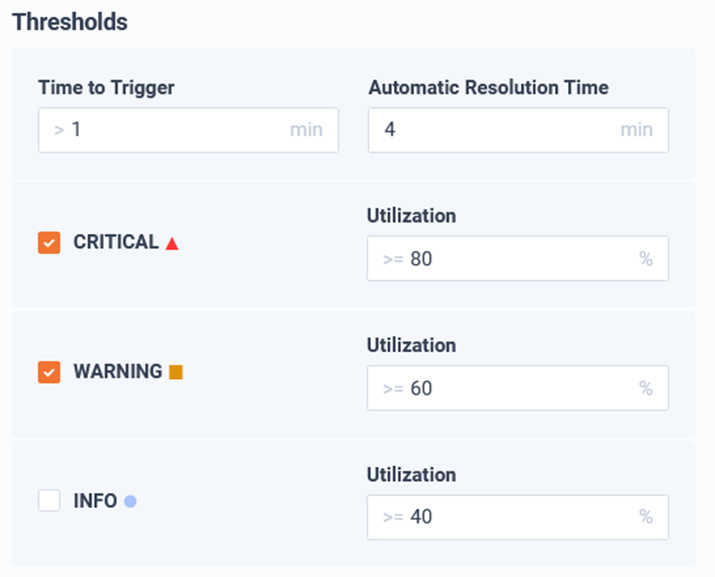715x577 pixels.
Task: Click the percent sign in the 40 field
Action: 646,517
